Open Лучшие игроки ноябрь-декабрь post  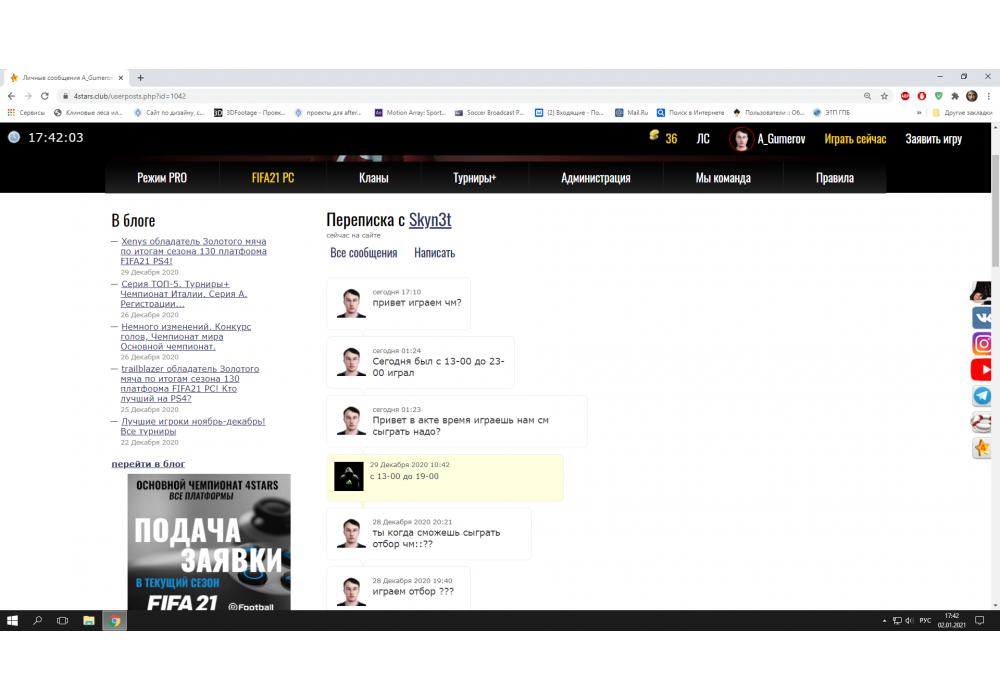tap(193, 426)
